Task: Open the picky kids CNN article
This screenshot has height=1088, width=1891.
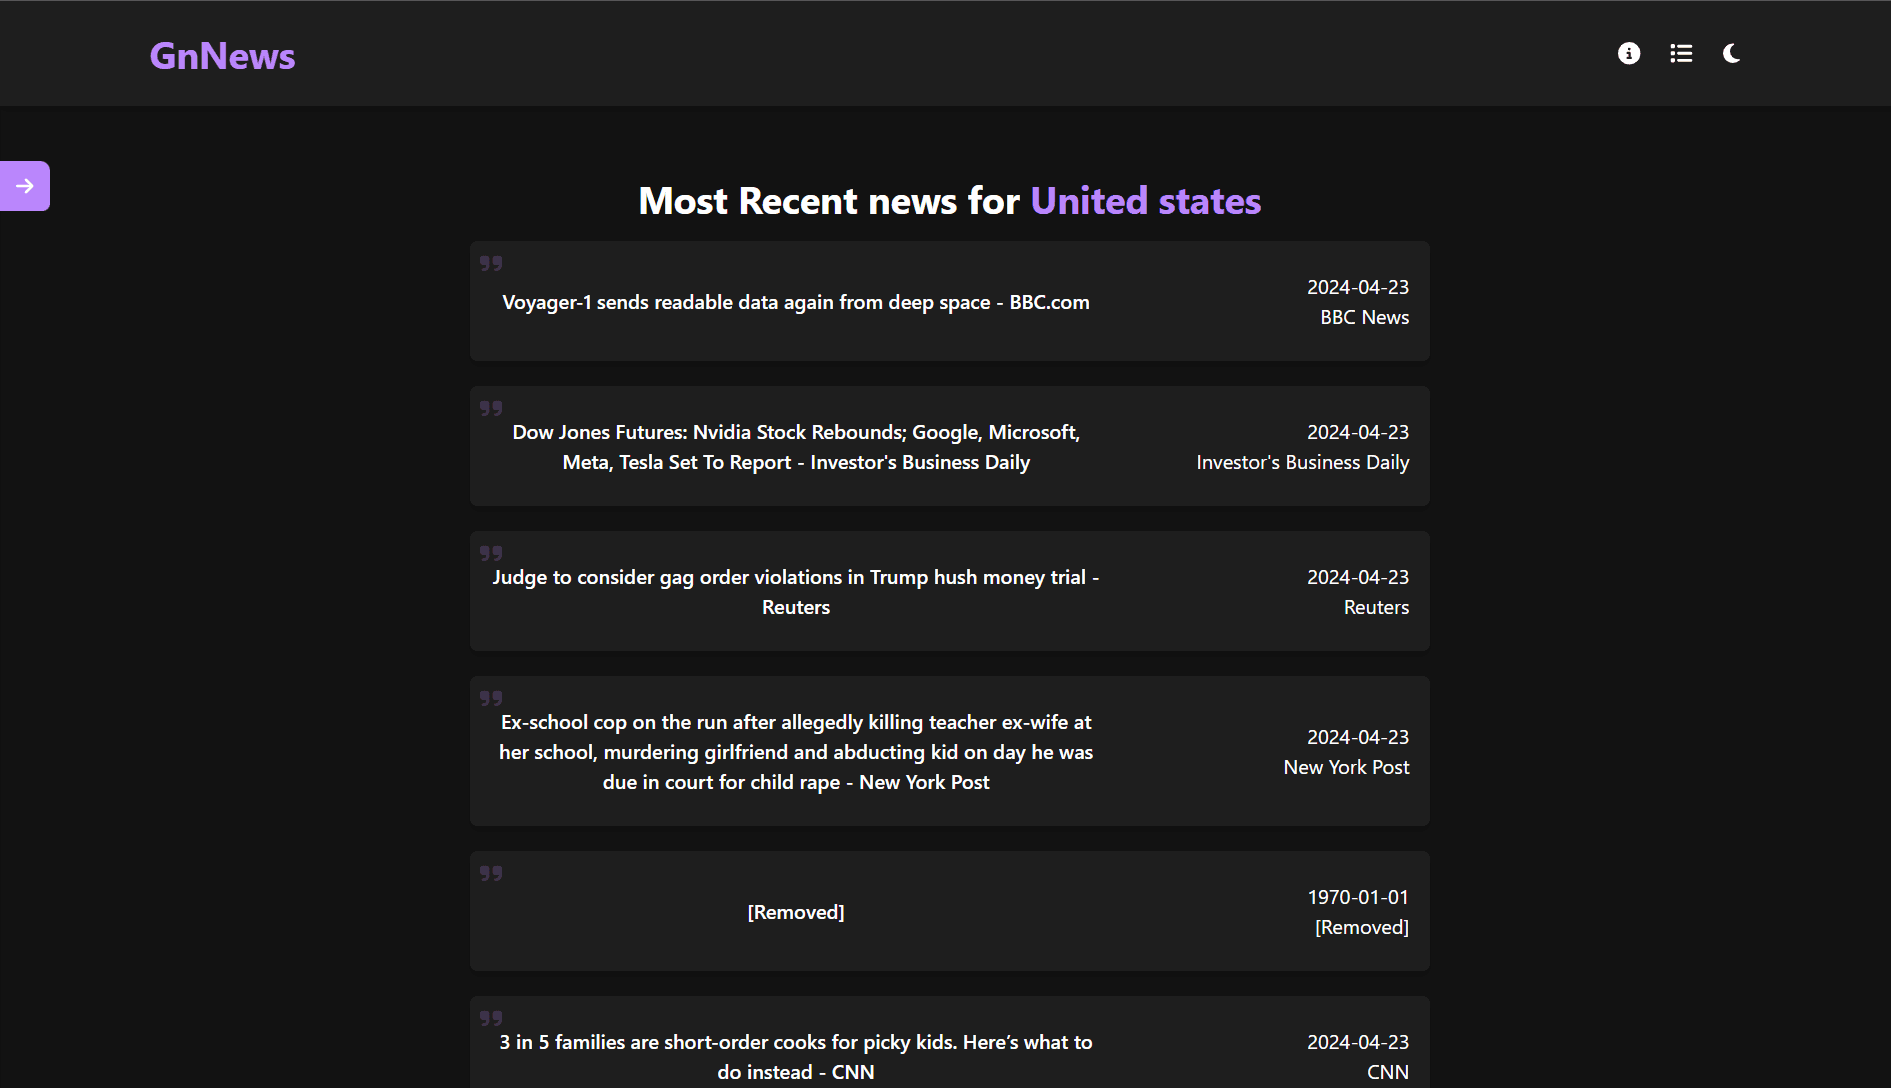Action: tap(796, 1057)
